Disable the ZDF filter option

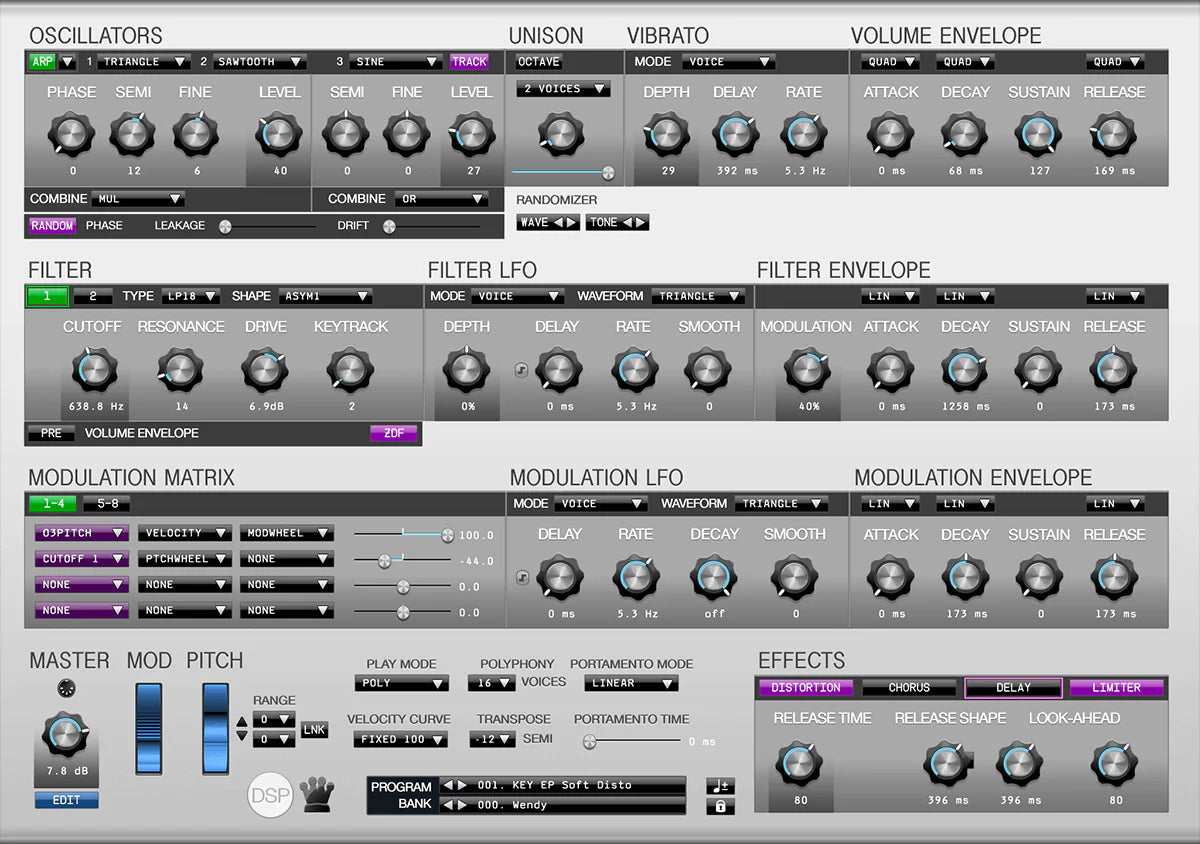[394, 434]
